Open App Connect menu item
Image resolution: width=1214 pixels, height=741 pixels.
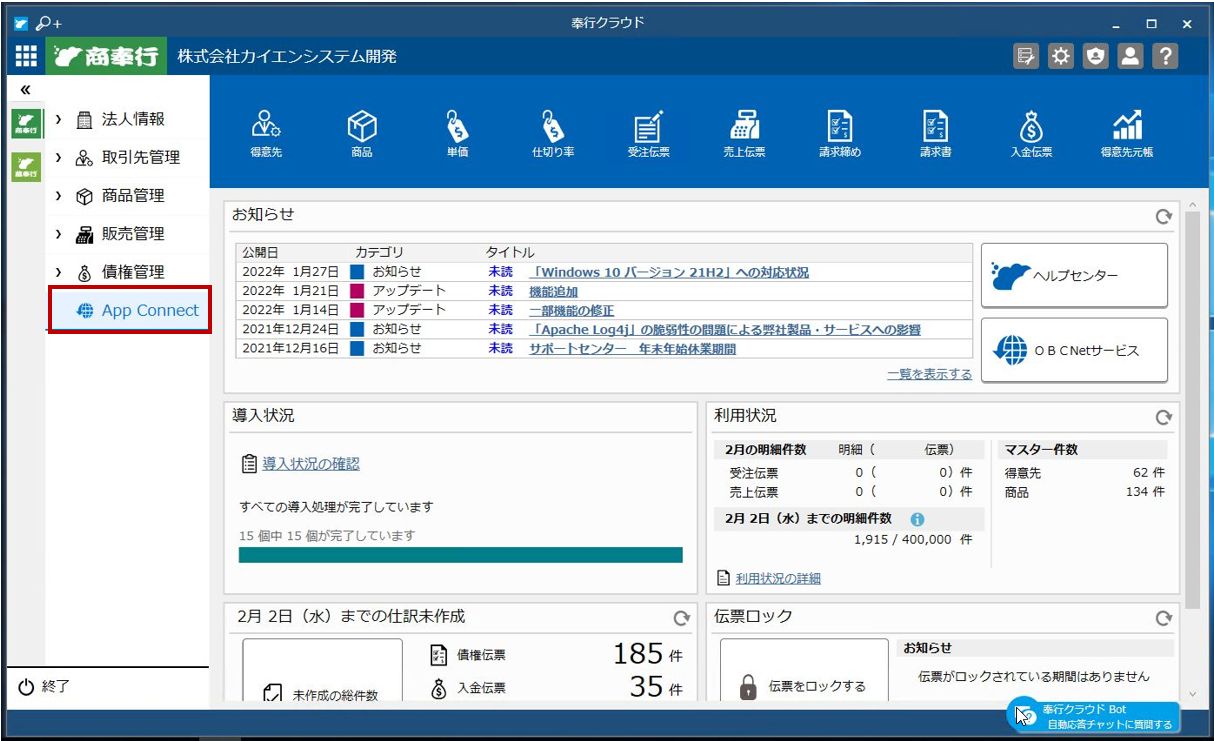coord(130,310)
